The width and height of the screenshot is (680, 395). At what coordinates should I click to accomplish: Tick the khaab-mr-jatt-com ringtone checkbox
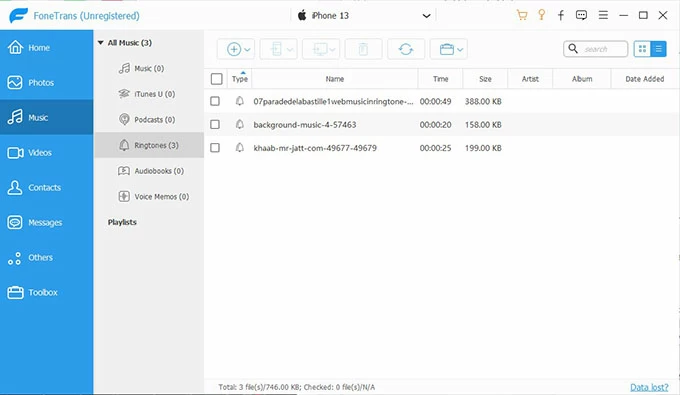215,148
